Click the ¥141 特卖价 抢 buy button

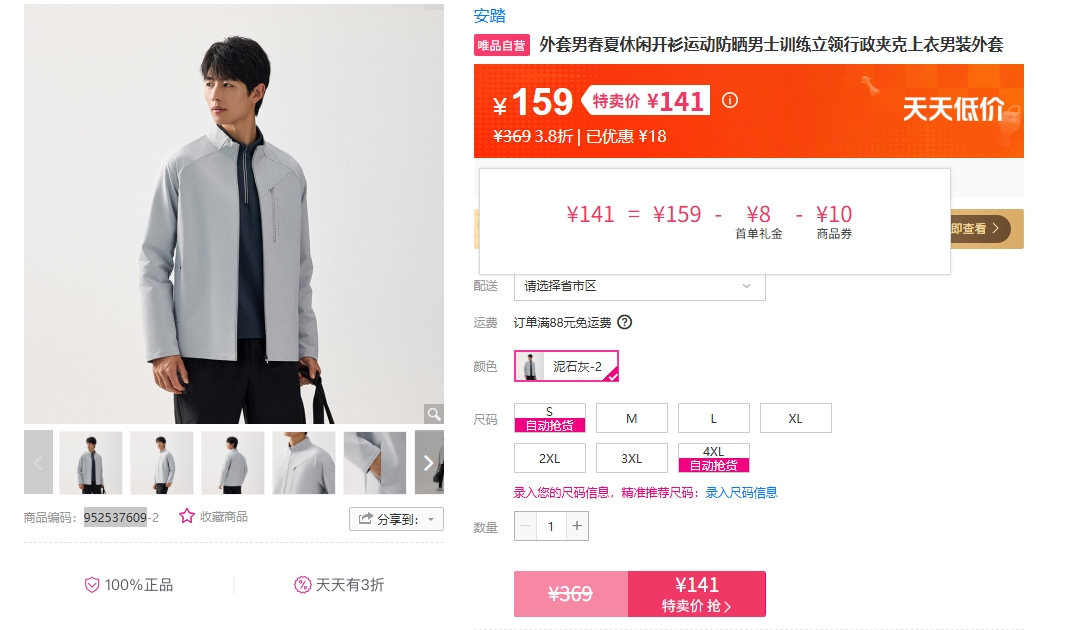point(697,594)
